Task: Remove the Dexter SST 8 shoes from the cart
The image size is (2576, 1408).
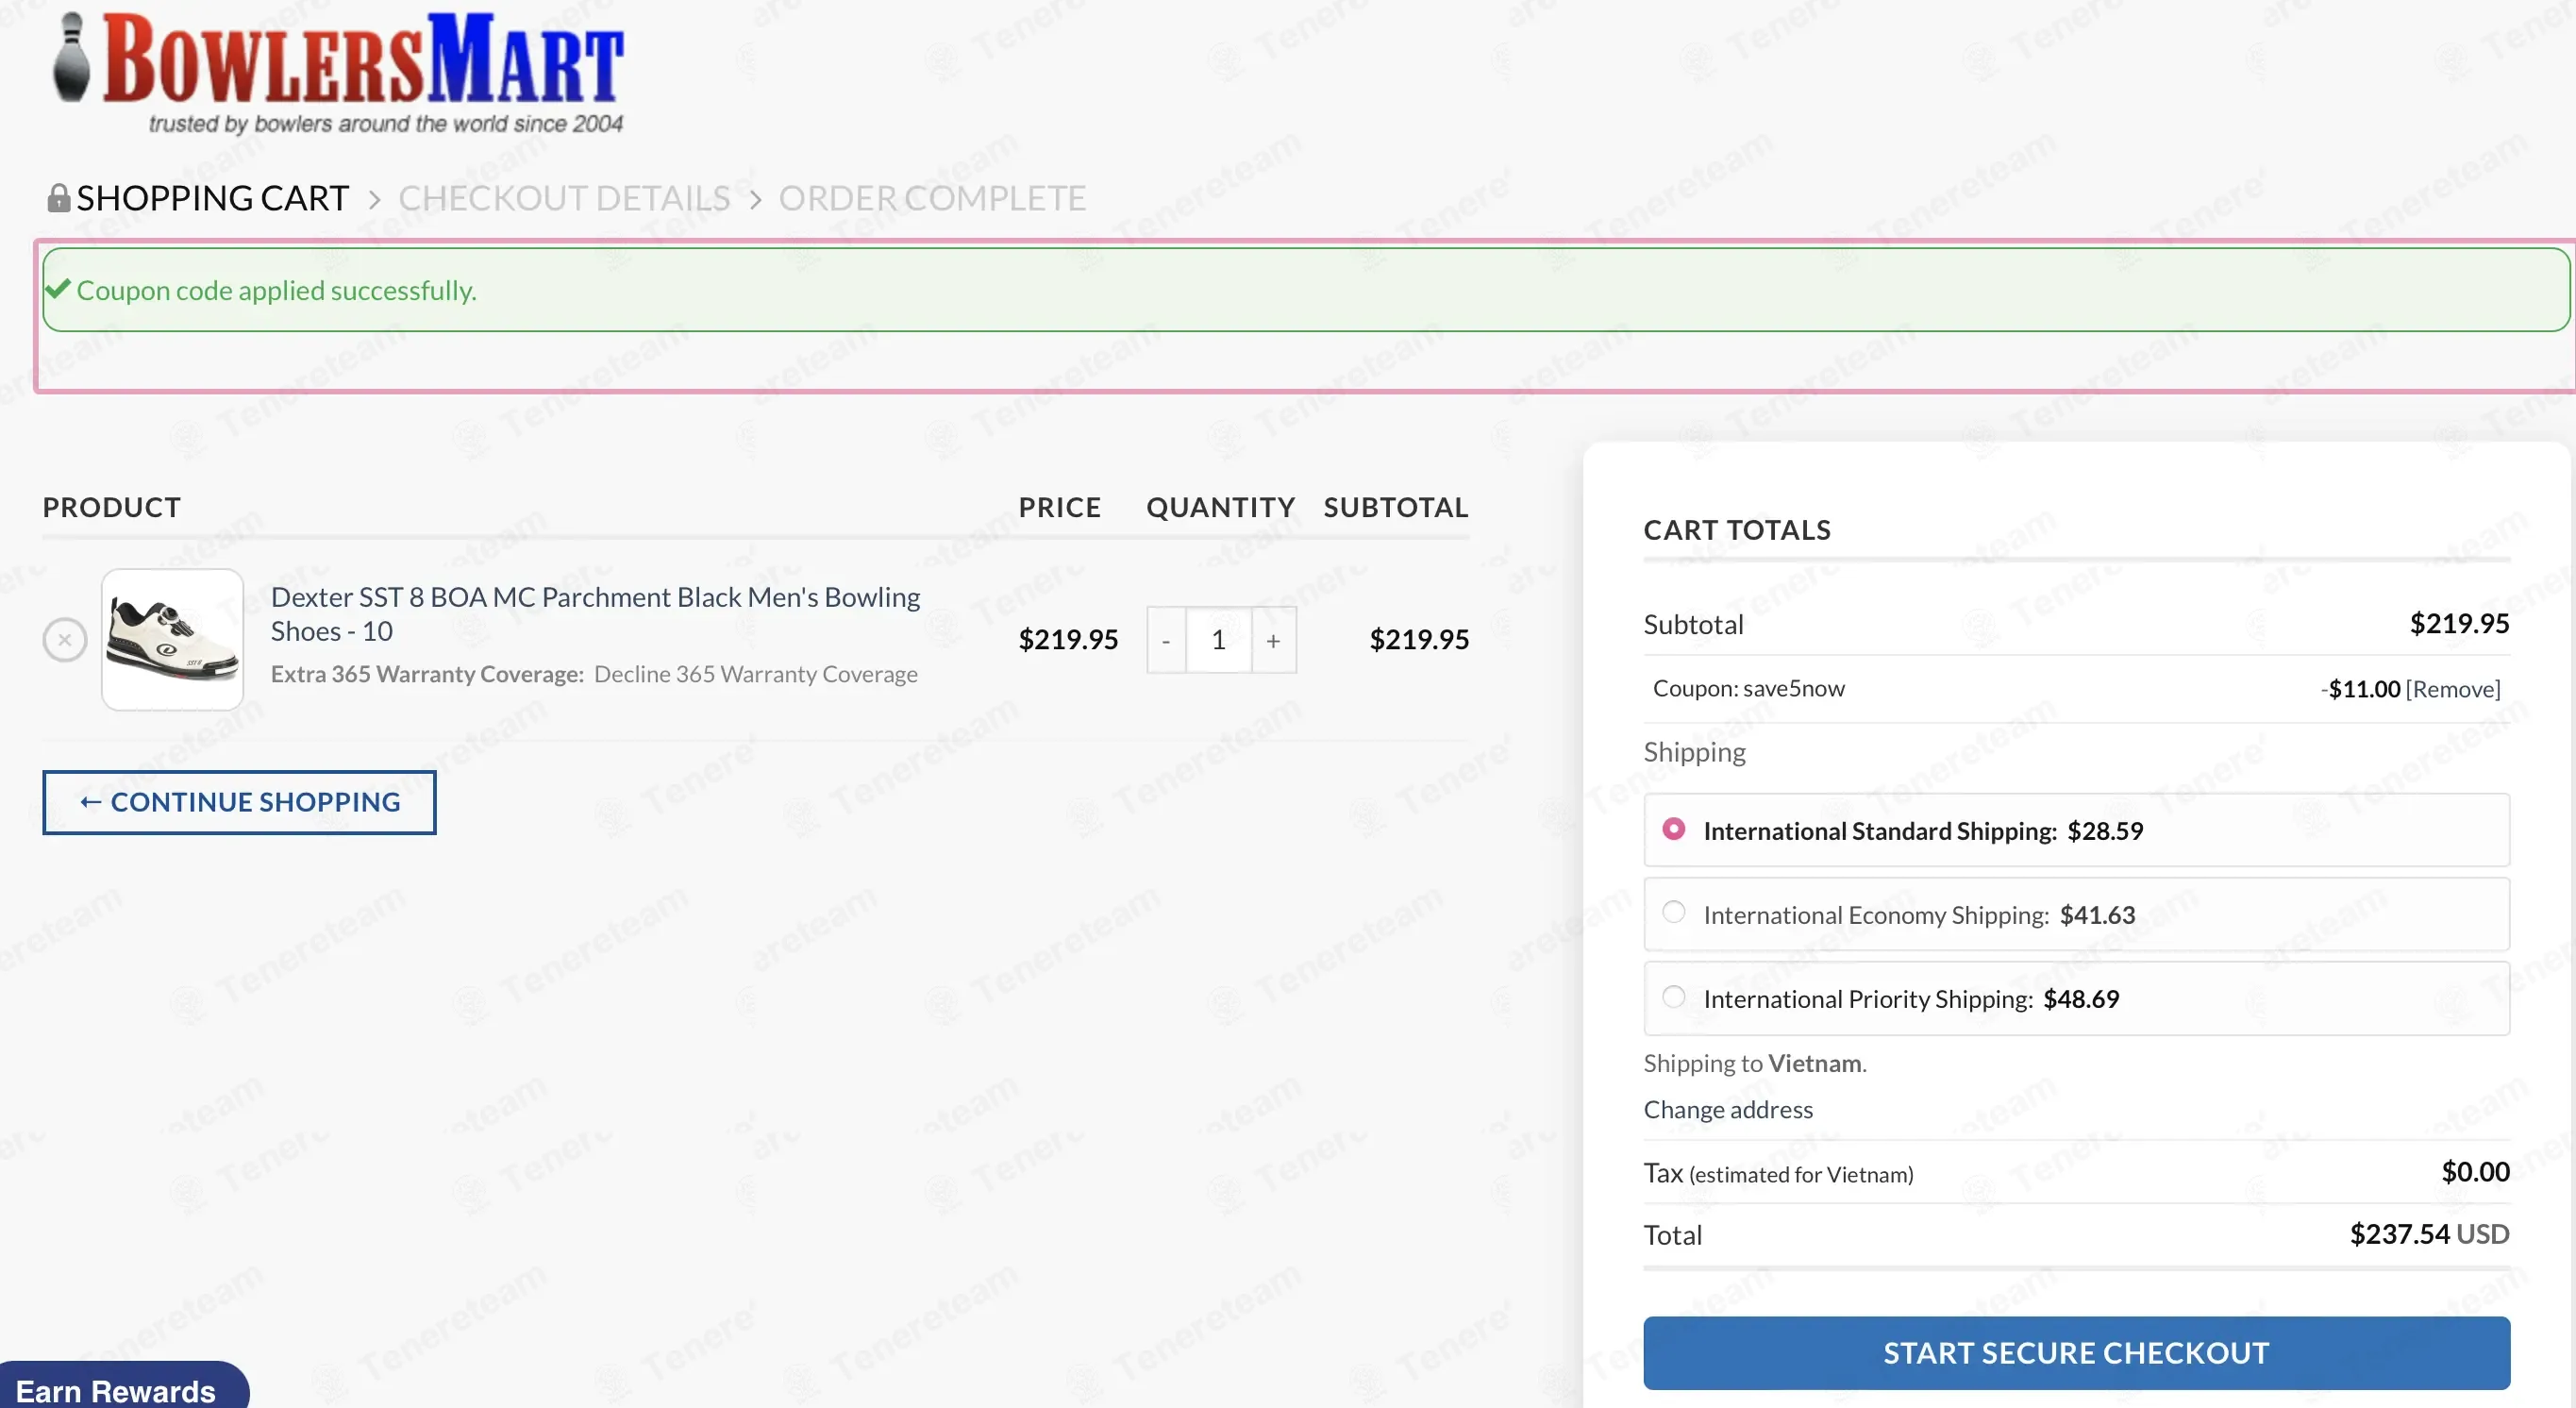Action: coord(65,639)
